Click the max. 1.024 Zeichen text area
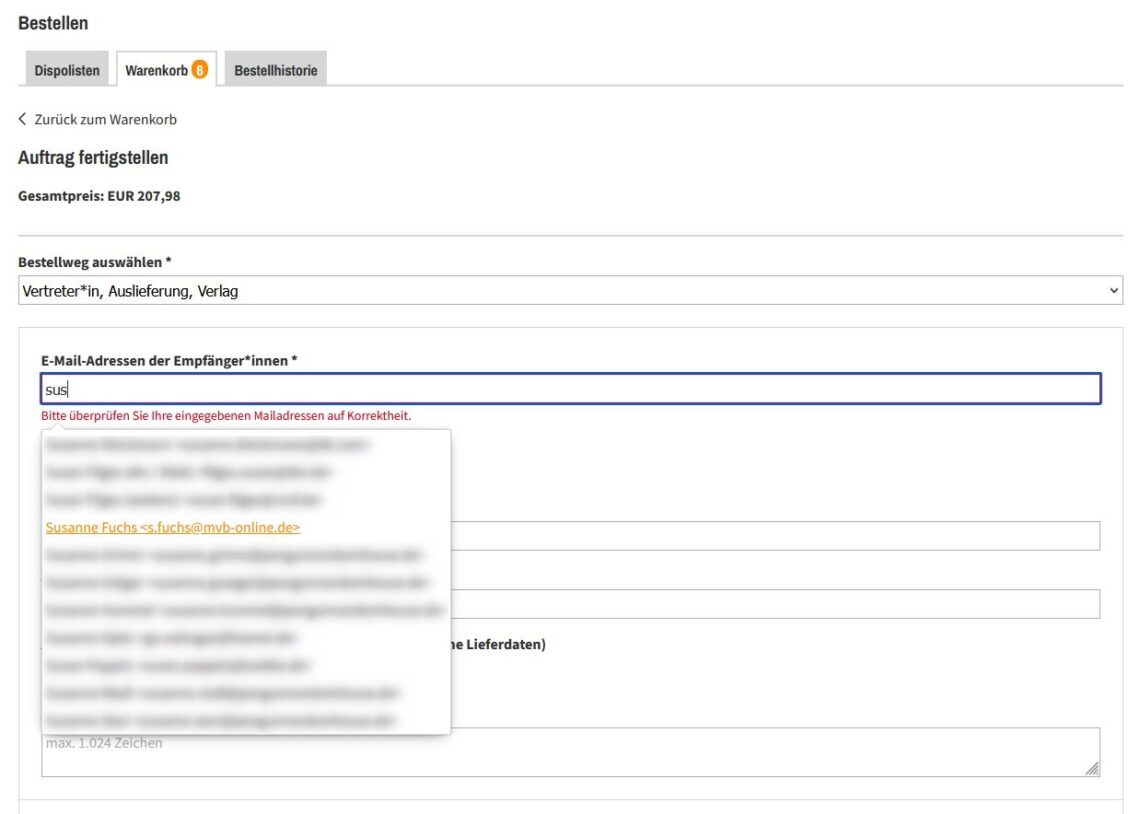This screenshot has height=814, width=1140. [x=570, y=752]
